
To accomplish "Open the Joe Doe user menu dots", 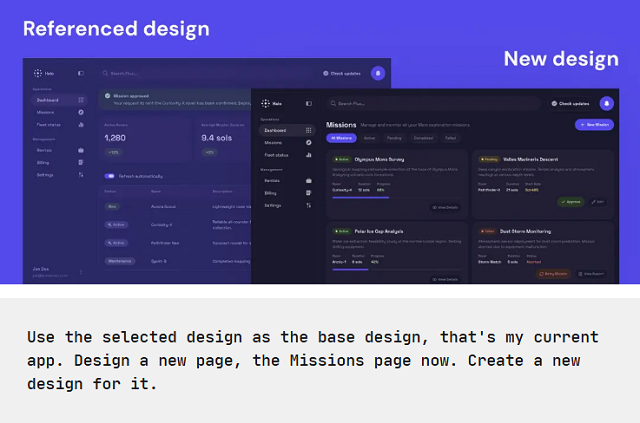I will click(81, 271).
